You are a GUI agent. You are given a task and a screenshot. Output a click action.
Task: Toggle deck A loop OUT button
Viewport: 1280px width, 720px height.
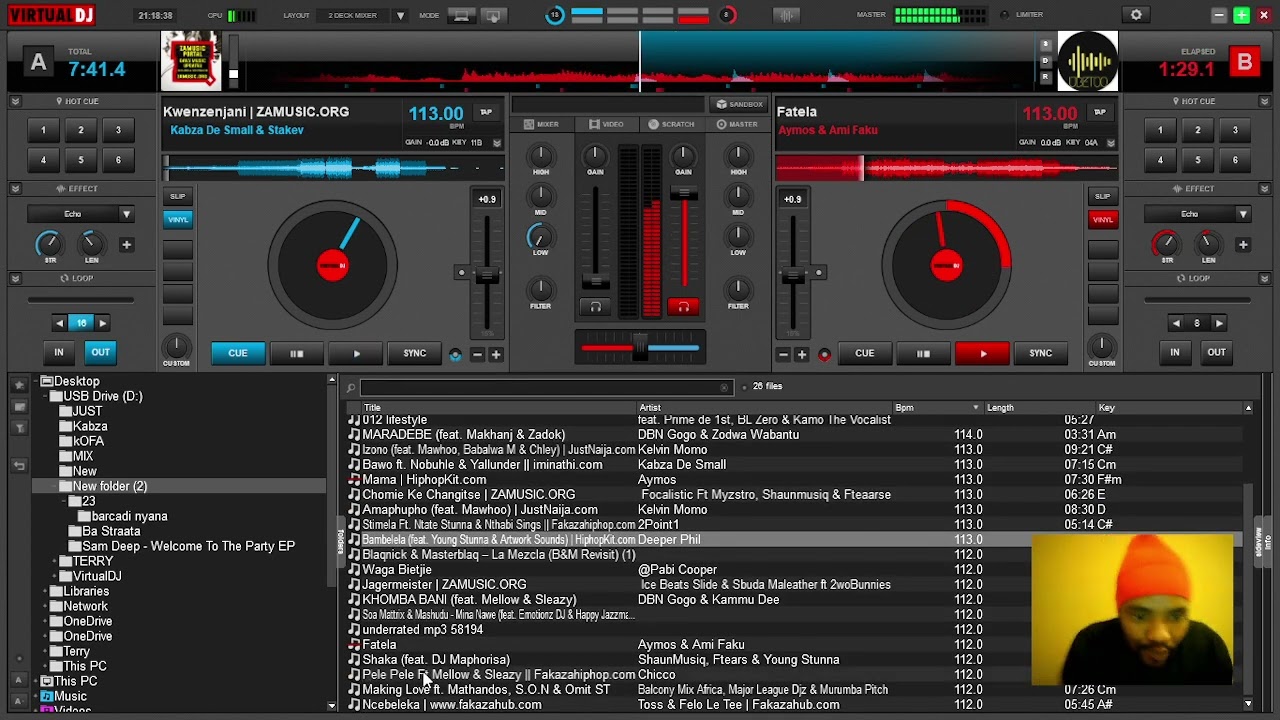point(101,352)
